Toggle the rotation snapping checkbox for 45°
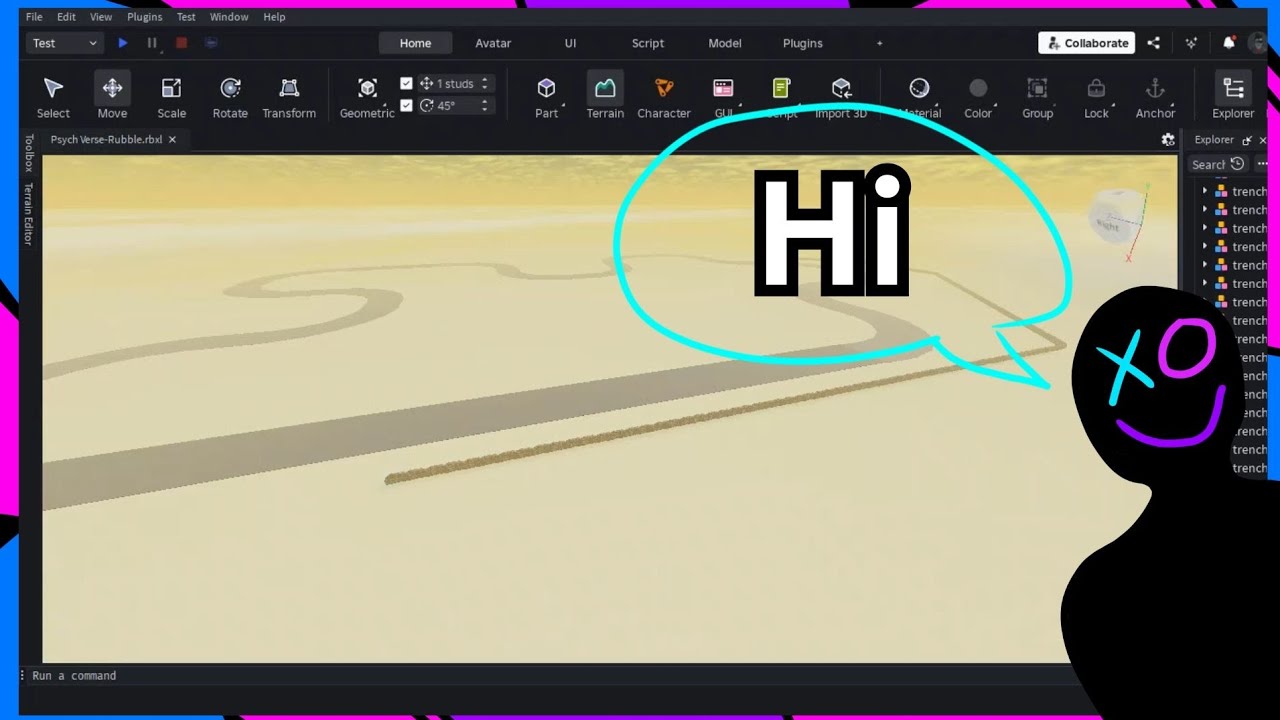 (x=406, y=105)
